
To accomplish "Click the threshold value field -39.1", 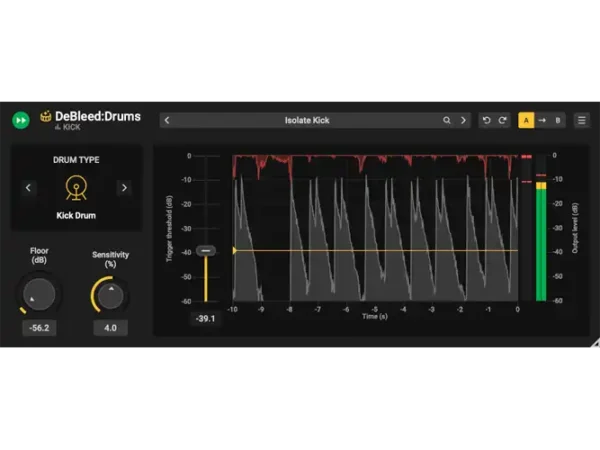I will pyautogui.click(x=205, y=318).
